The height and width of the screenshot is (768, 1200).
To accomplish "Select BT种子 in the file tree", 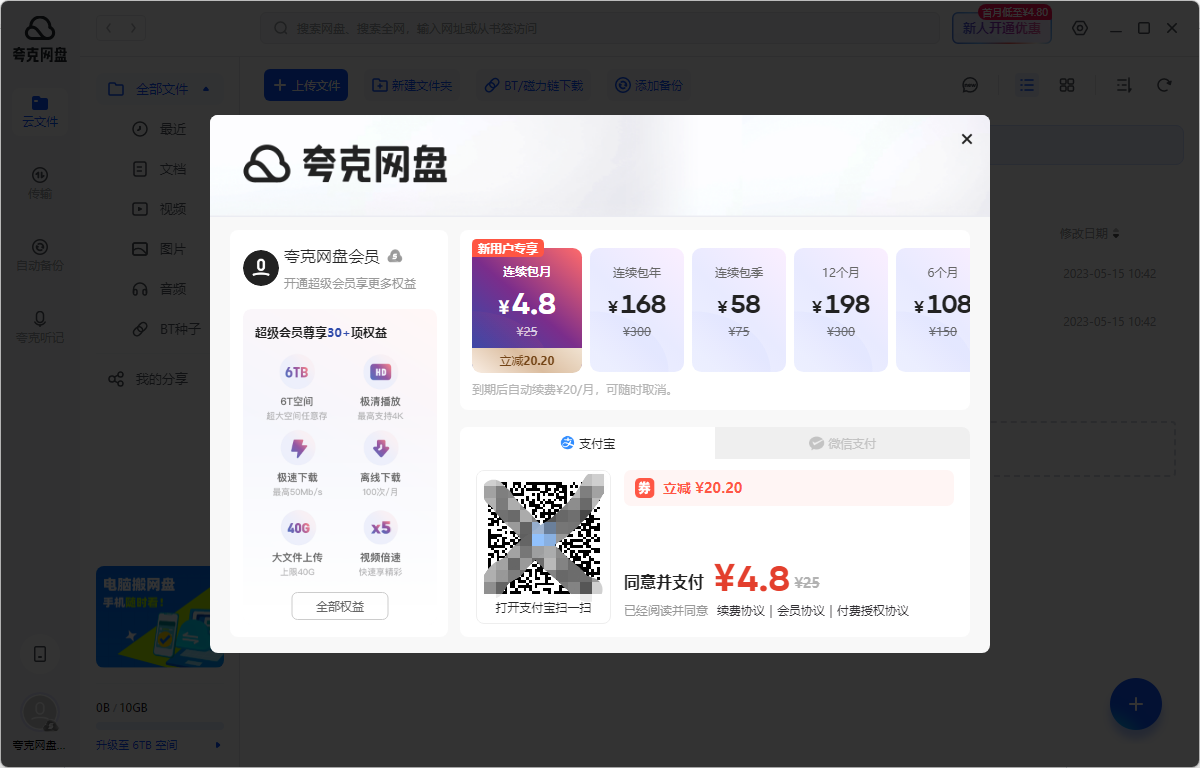I will [x=167, y=329].
